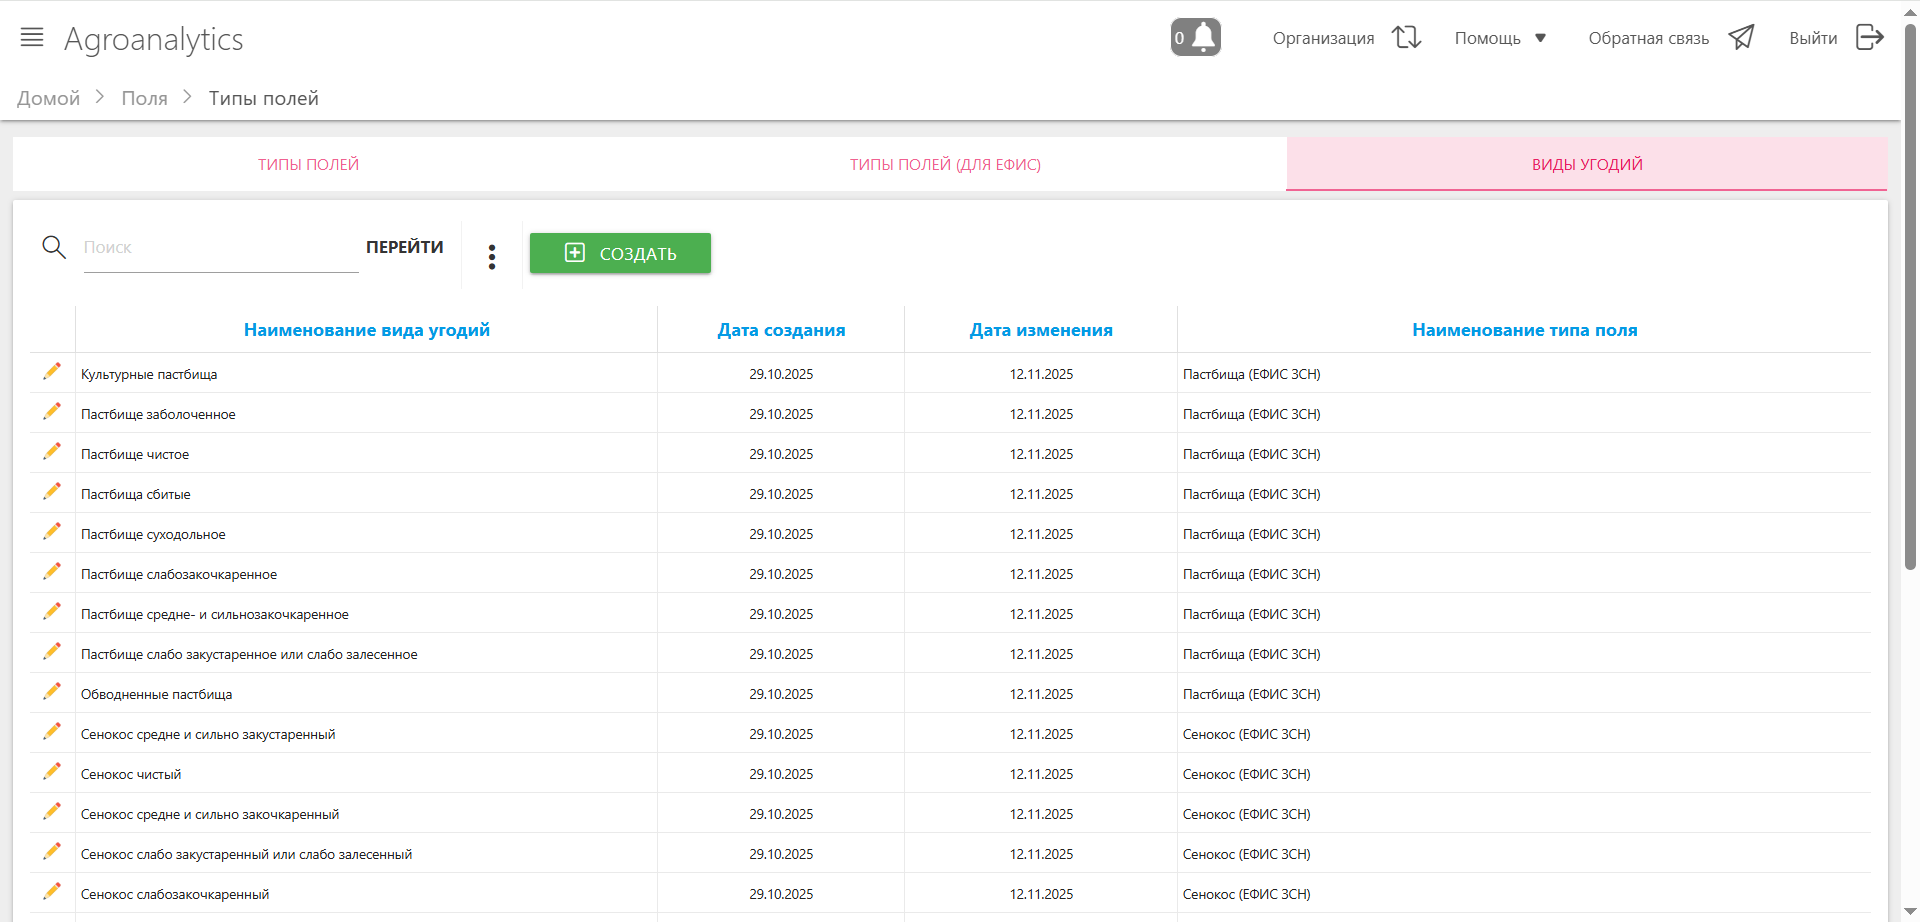Click the feedback paper plane icon
Screen dimensions: 1920x922
click(1741, 38)
